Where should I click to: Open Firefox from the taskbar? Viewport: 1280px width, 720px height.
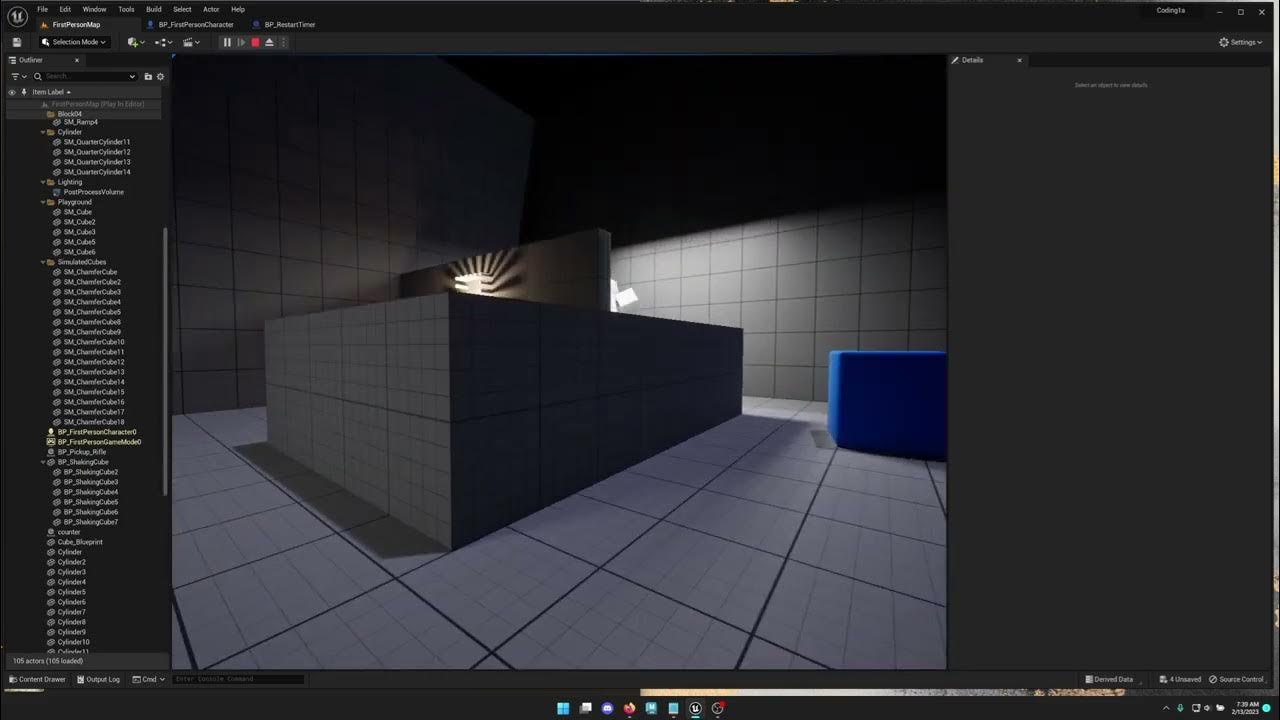pyautogui.click(x=629, y=708)
